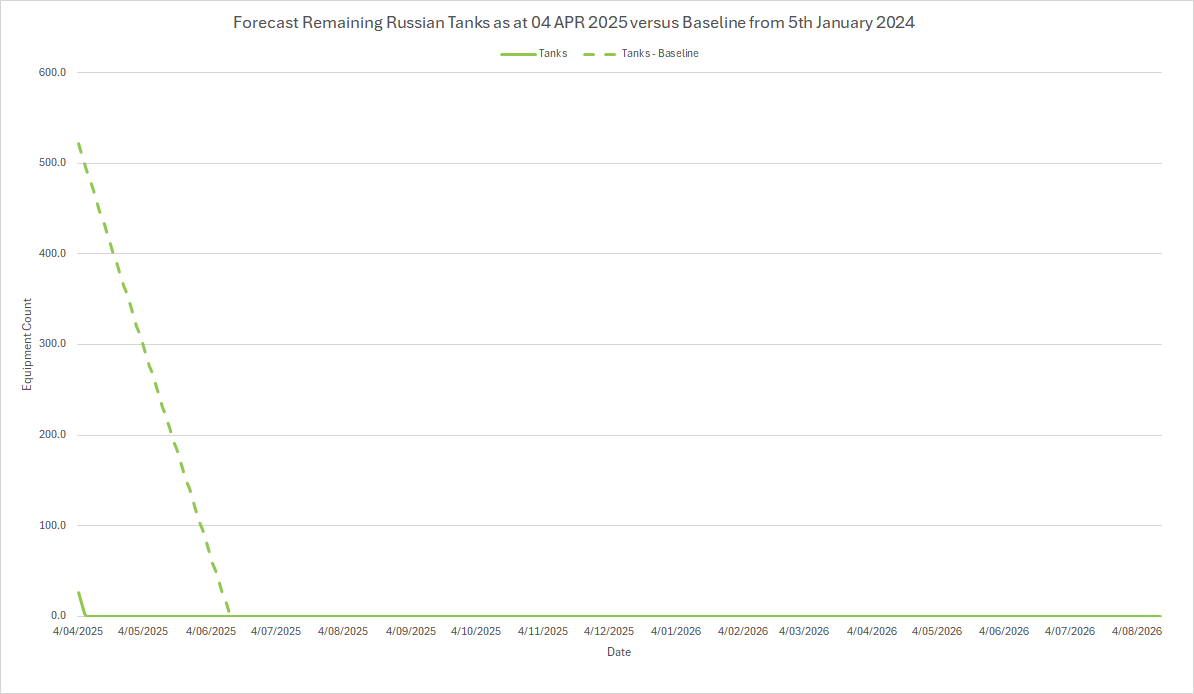Select the solid green Tanks legend line marker

pos(518,54)
